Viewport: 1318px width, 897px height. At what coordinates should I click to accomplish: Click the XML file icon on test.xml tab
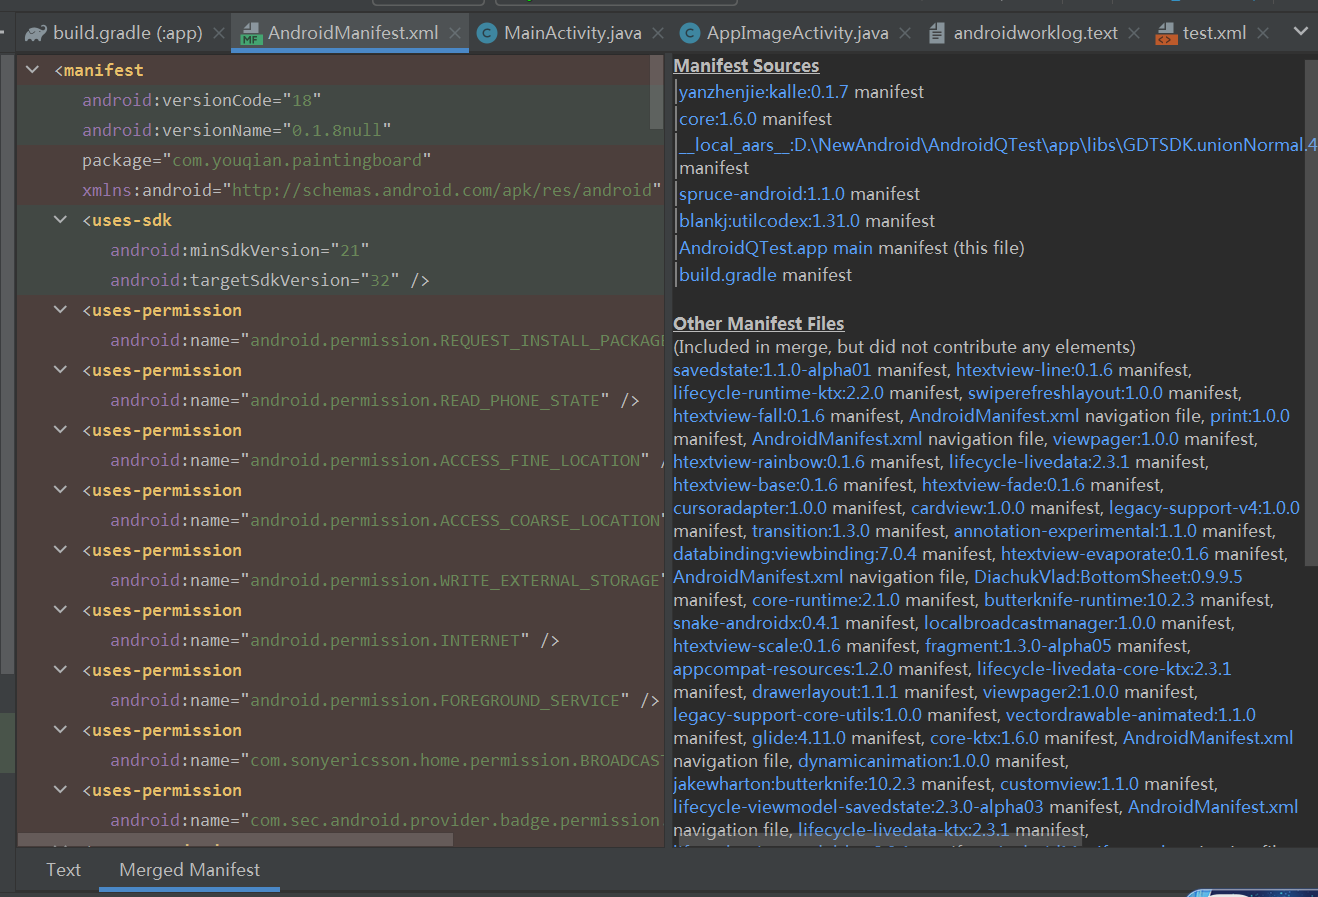tap(1166, 31)
